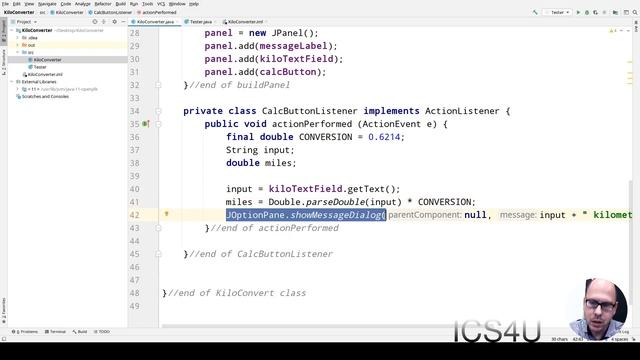Click the src breadcrumb in navigation bar
The width and height of the screenshot is (640, 360).
pos(42,13)
